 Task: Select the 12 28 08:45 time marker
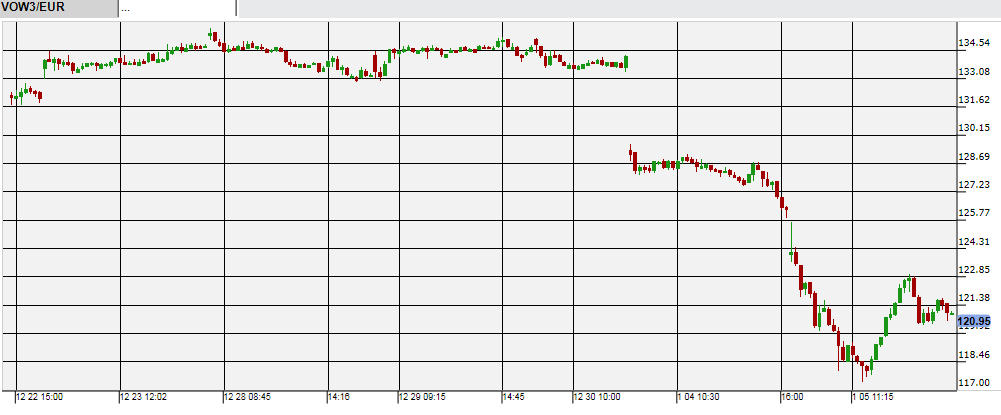point(248,397)
